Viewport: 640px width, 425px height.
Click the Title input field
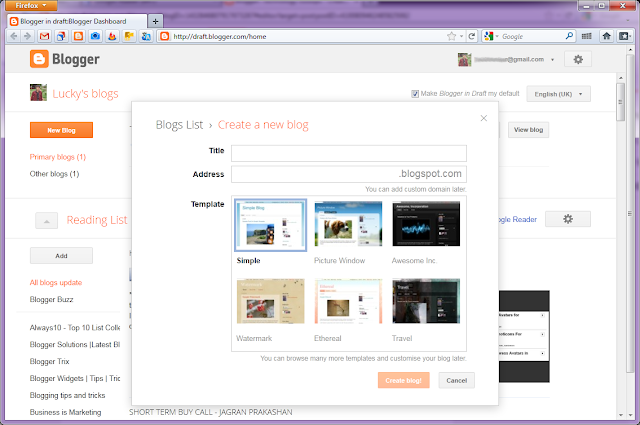pyautogui.click(x=349, y=154)
